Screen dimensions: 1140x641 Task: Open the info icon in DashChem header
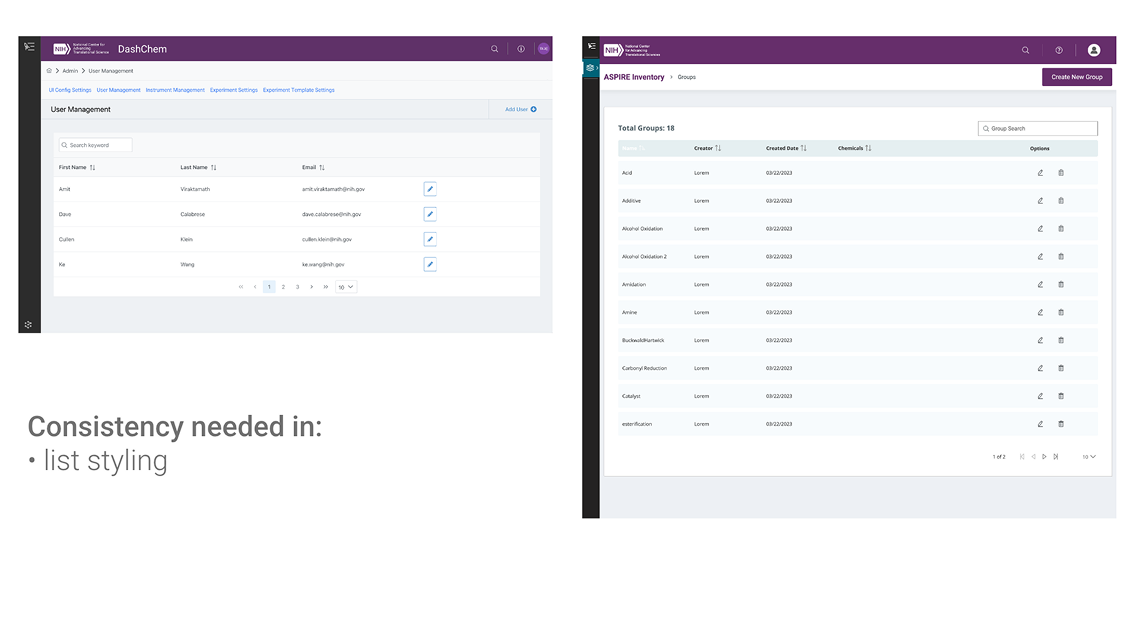coord(520,48)
